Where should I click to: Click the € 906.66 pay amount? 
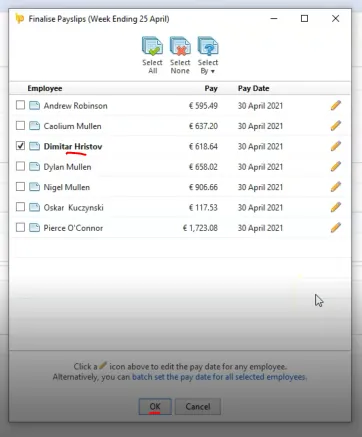pyautogui.click(x=203, y=187)
